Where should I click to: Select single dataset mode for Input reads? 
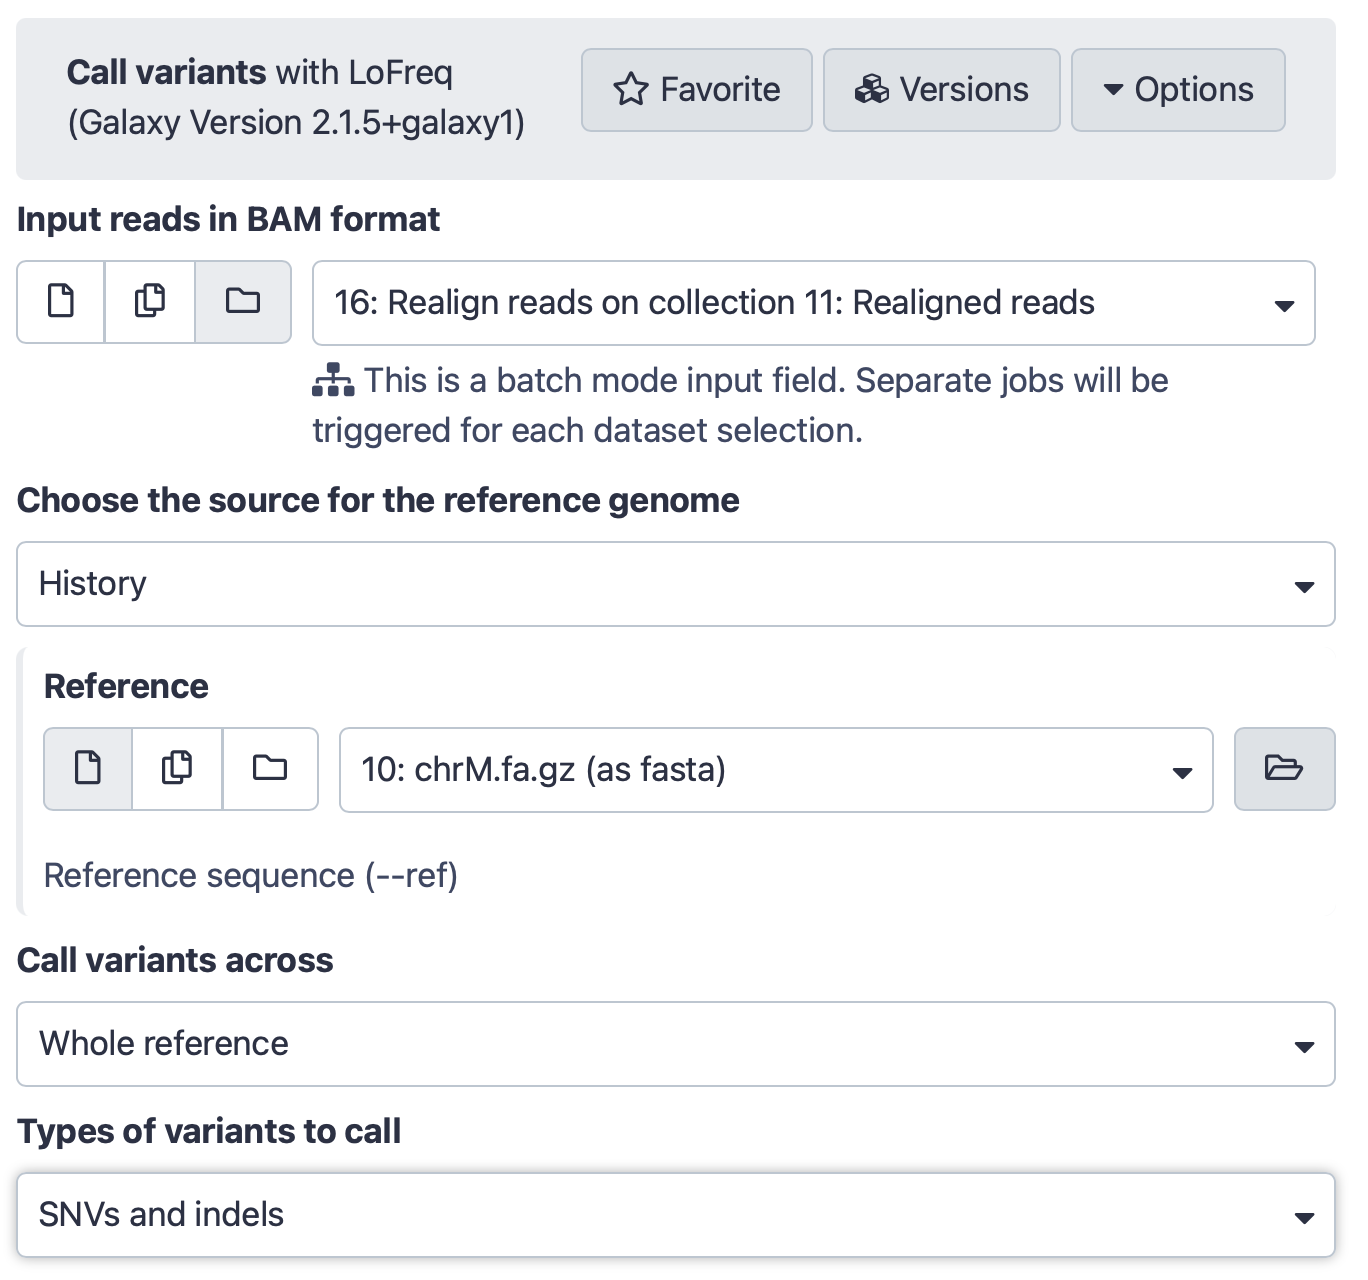[61, 302]
